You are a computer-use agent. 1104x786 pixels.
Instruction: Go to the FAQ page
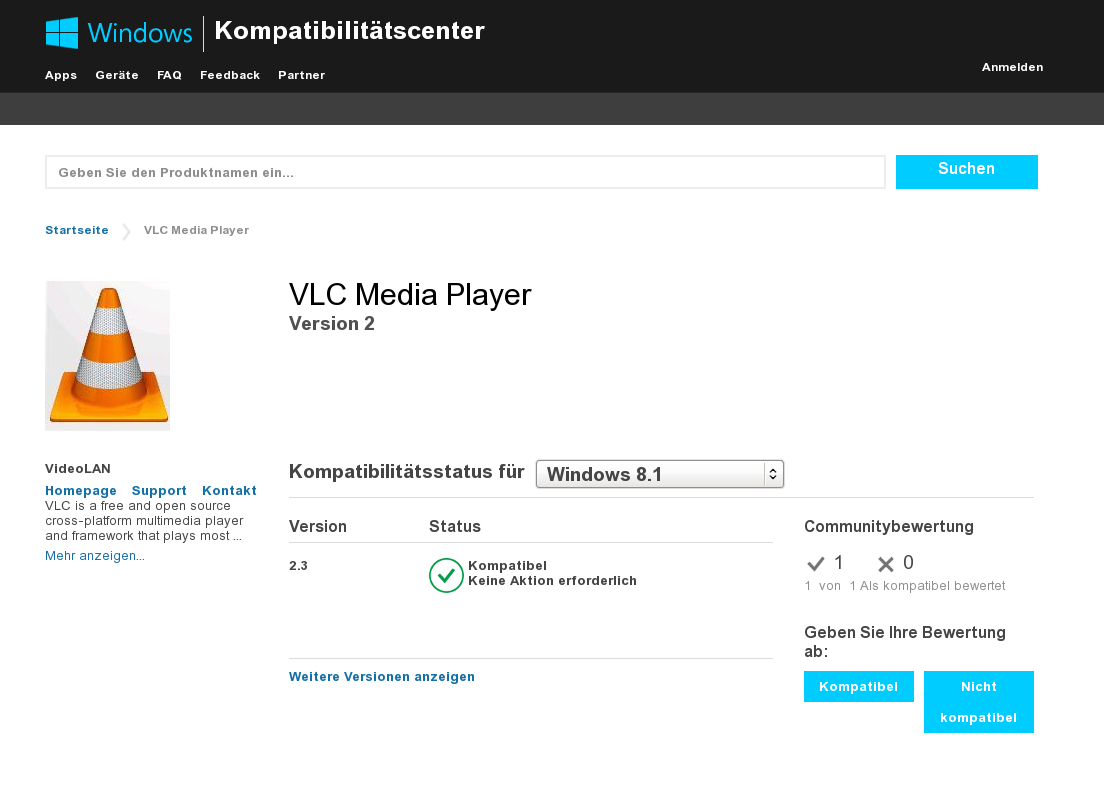pyautogui.click(x=169, y=75)
